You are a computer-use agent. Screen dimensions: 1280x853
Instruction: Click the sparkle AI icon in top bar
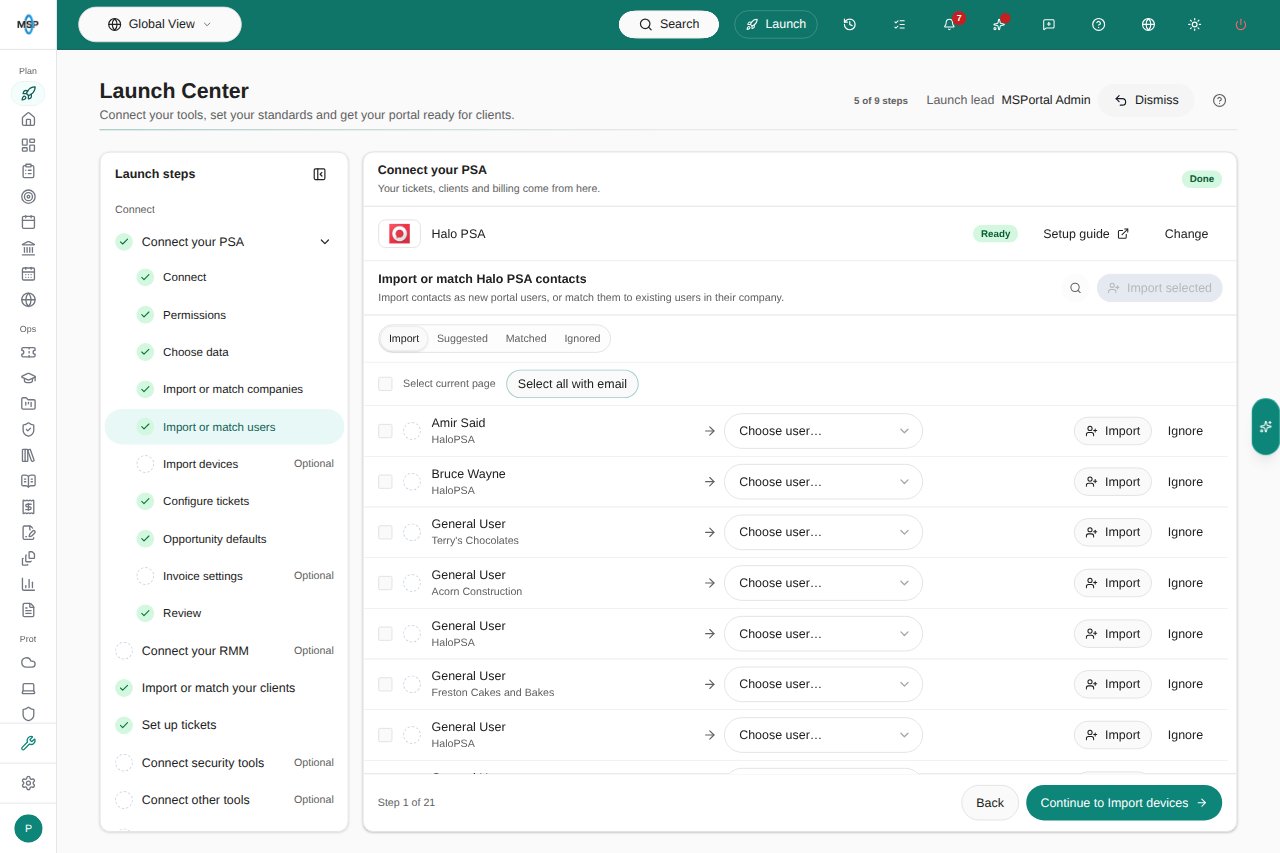click(x=999, y=24)
